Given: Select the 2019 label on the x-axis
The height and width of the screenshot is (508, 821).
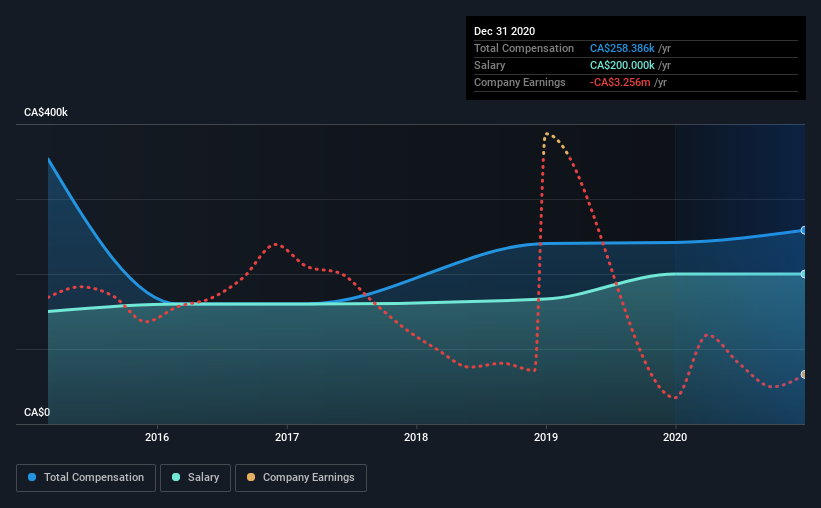Looking at the screenshot, I should (x=546, y=437).
